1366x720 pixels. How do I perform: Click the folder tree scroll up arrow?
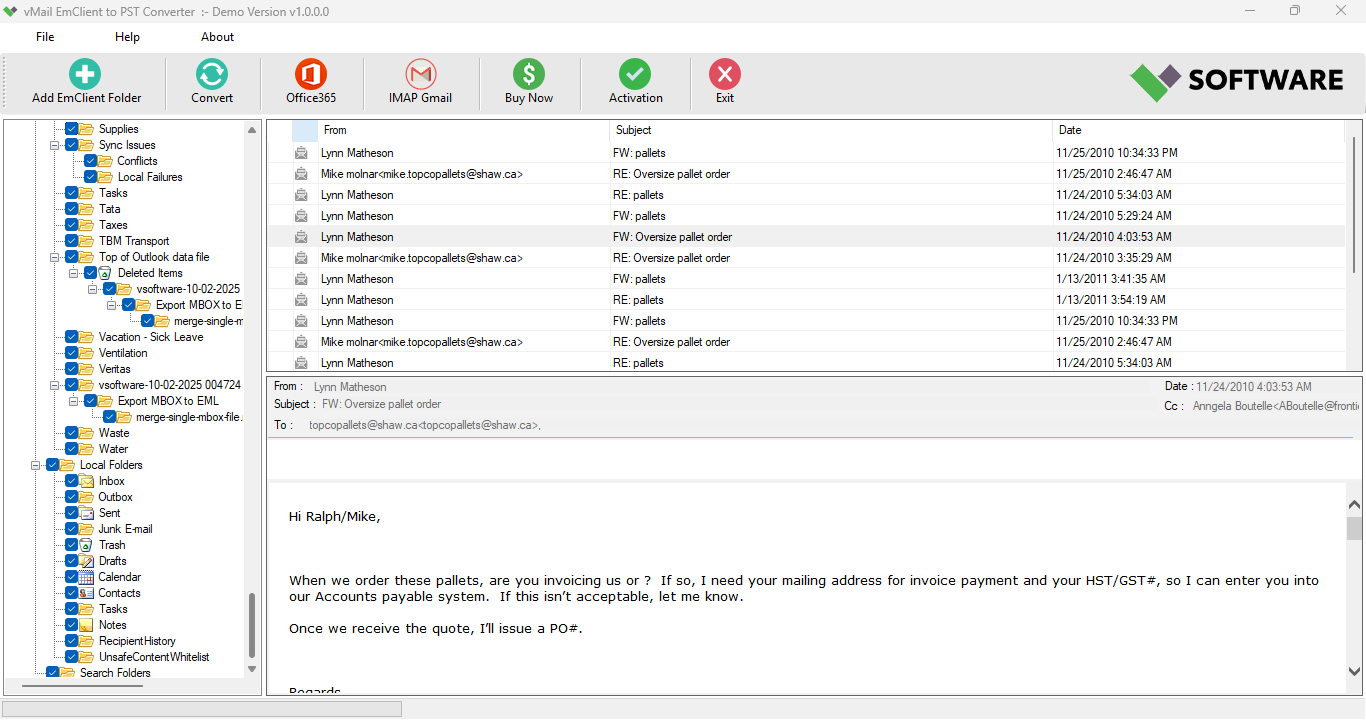pyautogui.click(x=252, y=129)
